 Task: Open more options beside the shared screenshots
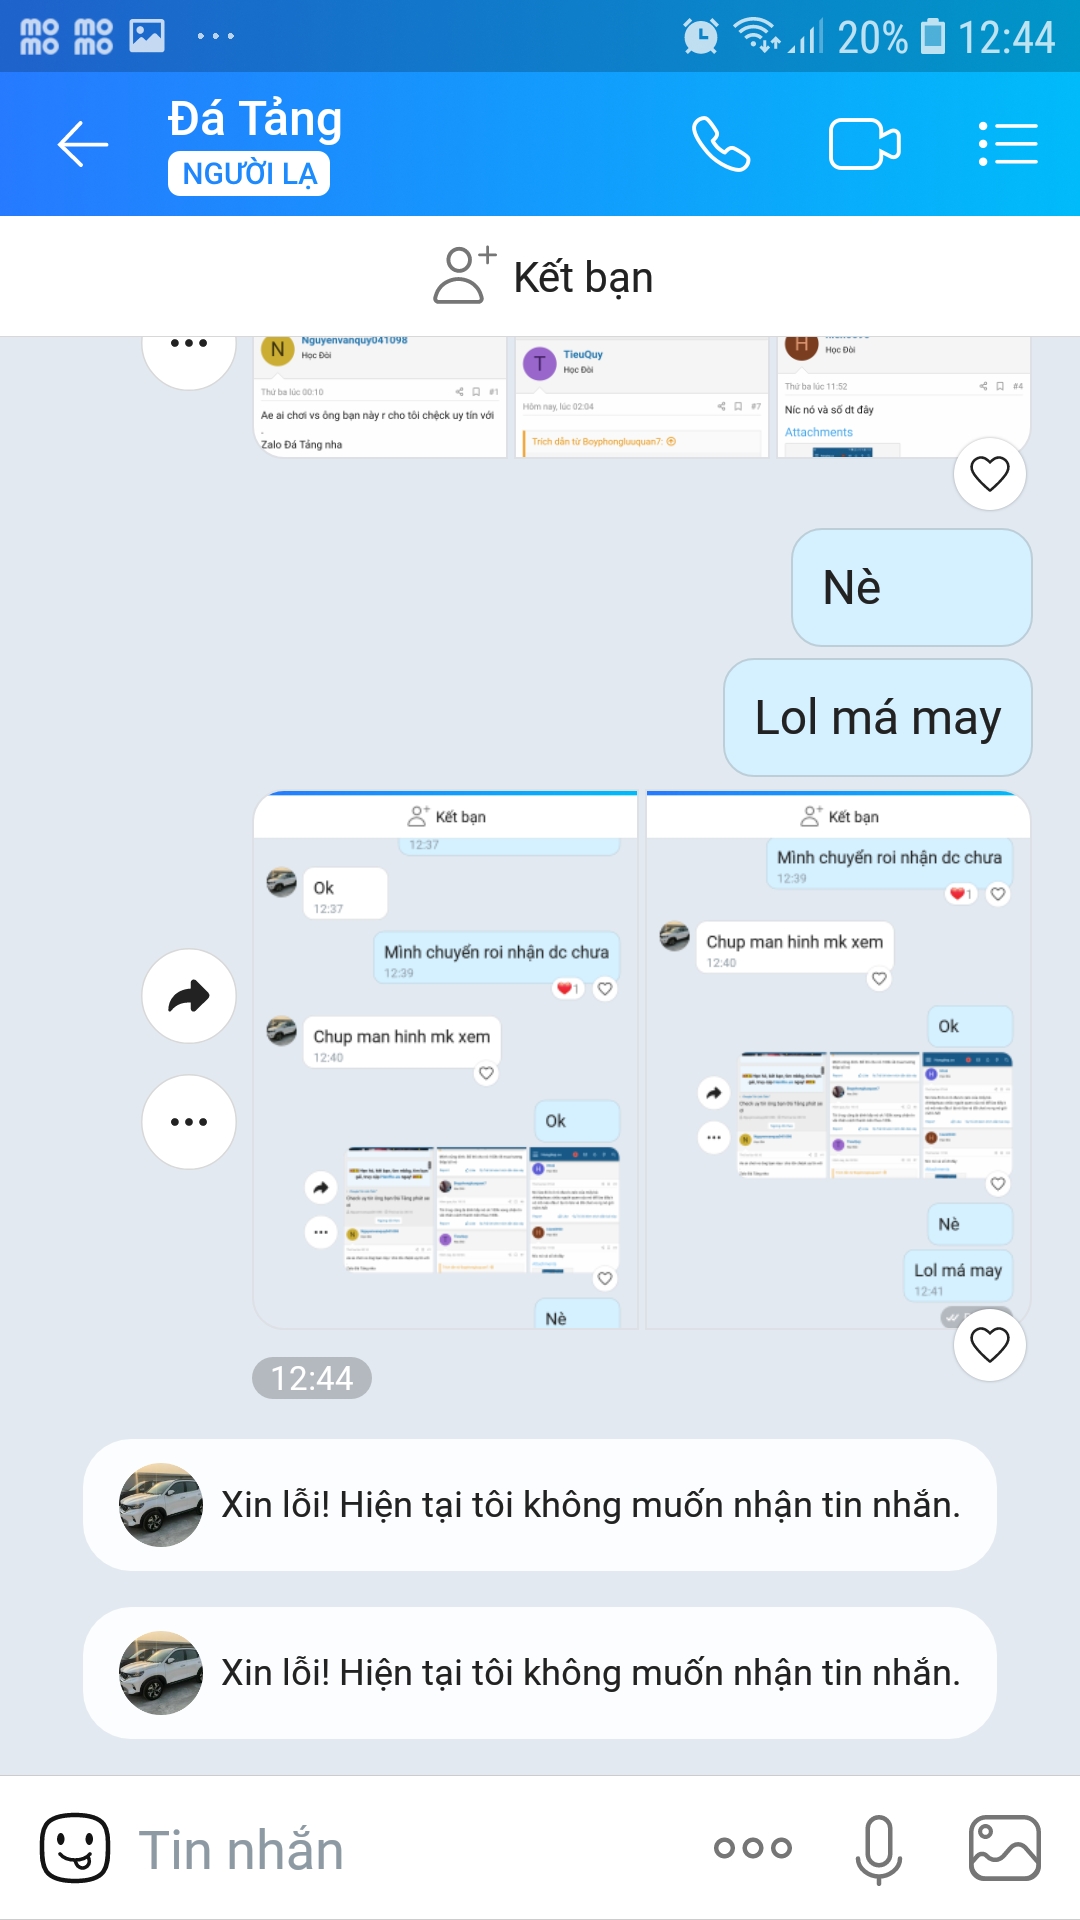189,1122
